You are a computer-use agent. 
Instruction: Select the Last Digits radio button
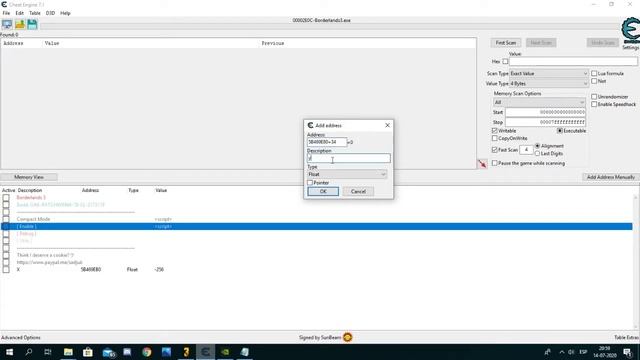[x=538, y=153]
